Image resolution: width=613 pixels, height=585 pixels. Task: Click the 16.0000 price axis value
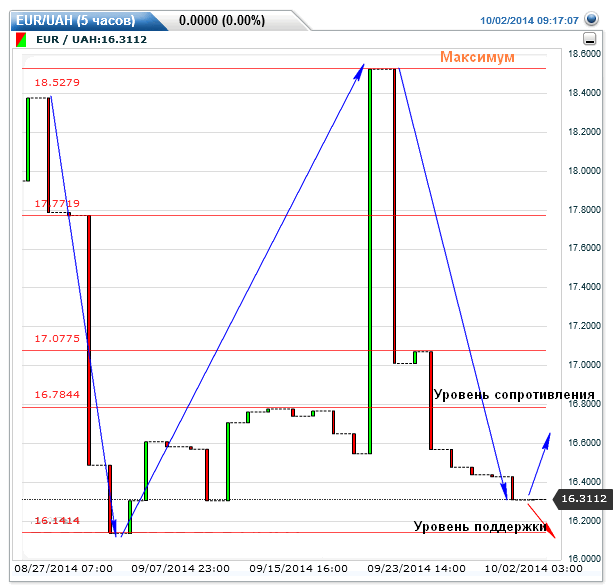[584, 558]
